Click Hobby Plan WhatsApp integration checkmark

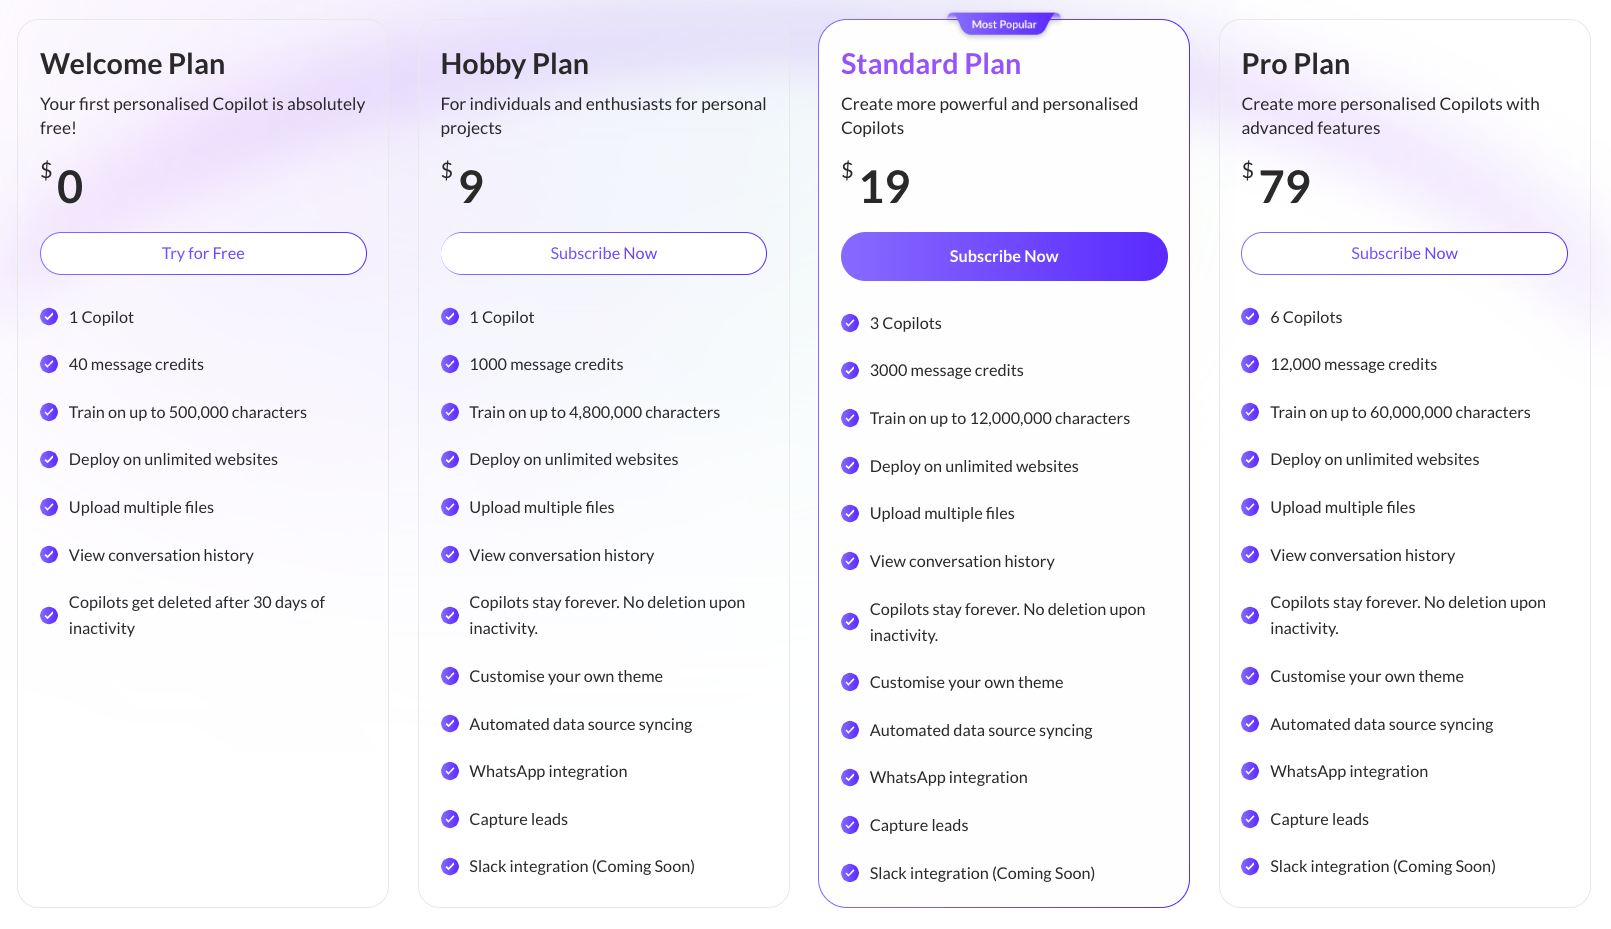450,771
